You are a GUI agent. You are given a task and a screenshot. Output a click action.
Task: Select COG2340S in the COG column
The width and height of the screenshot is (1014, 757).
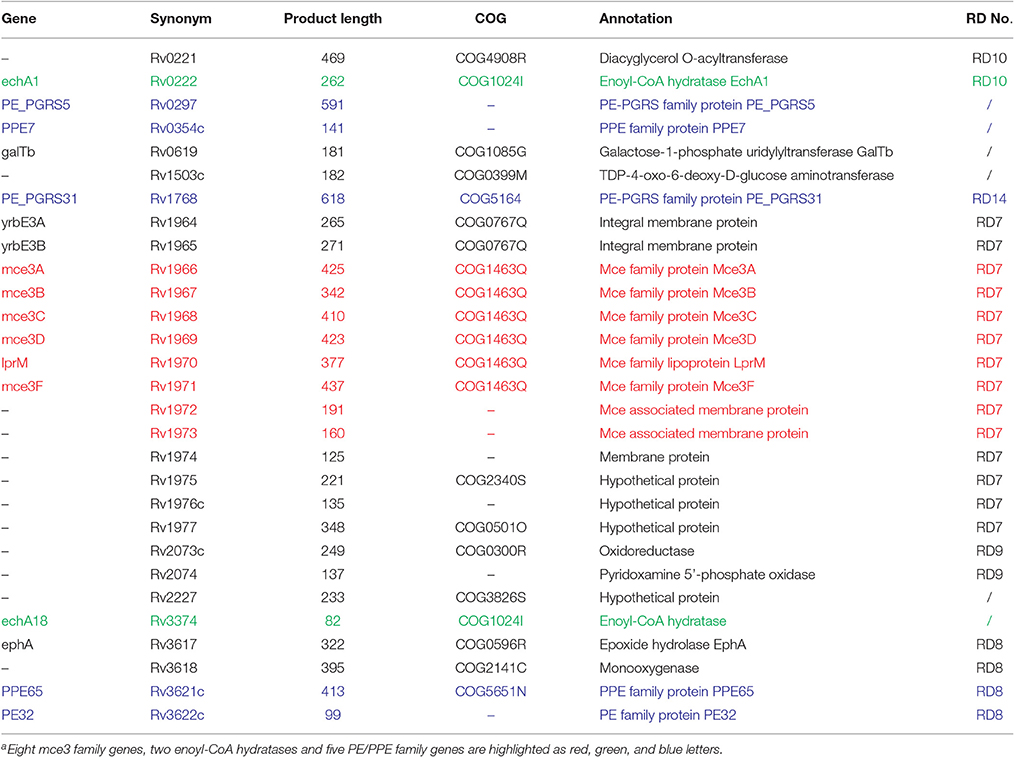click(490, 480)
